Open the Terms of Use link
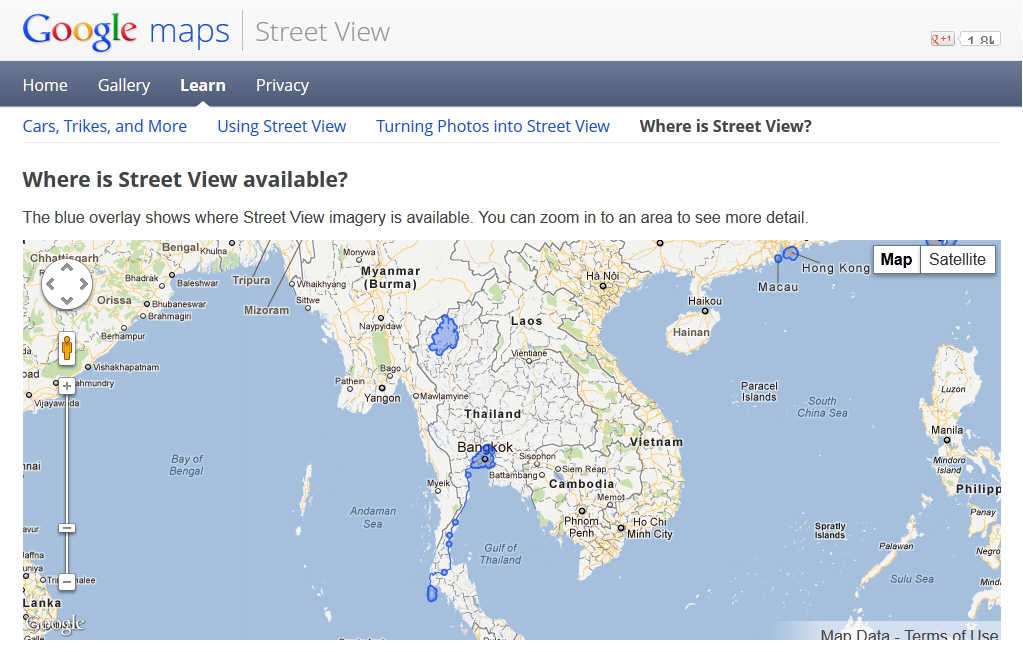Image resolution: width=1023 pixels, height=652 pixels. tap(951, 634)
